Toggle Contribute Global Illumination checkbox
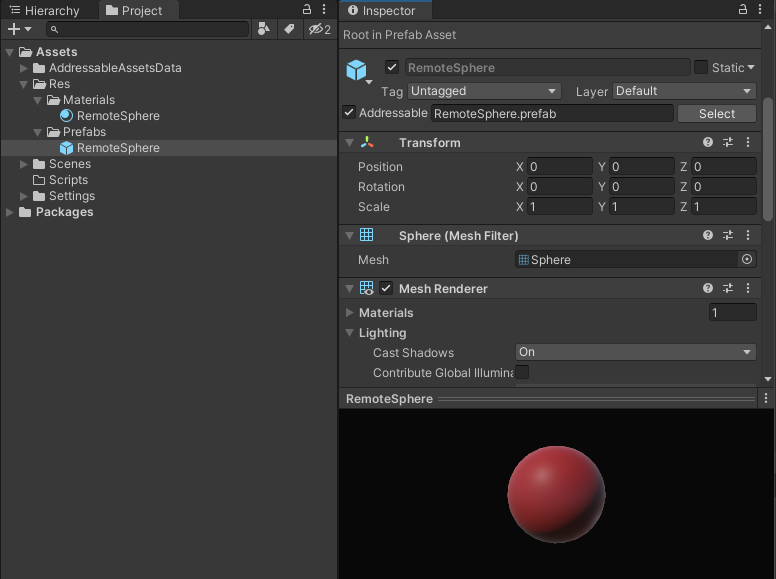The image size is (776, 579). click(x=522, y=372)
